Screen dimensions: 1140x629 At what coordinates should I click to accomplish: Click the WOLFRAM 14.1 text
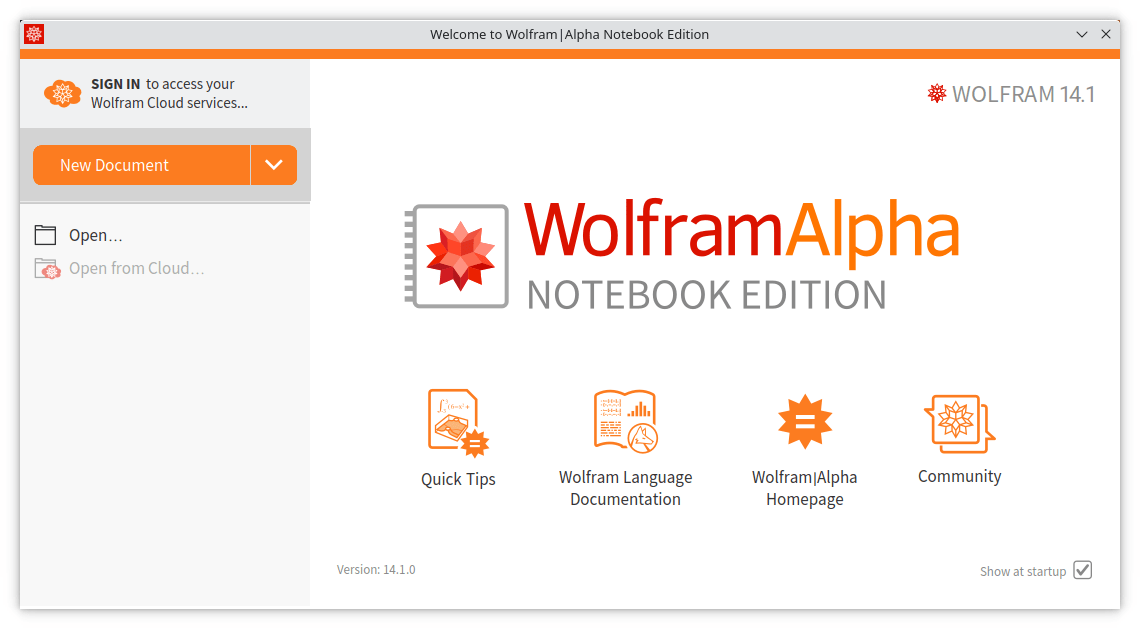[1023, 94]
